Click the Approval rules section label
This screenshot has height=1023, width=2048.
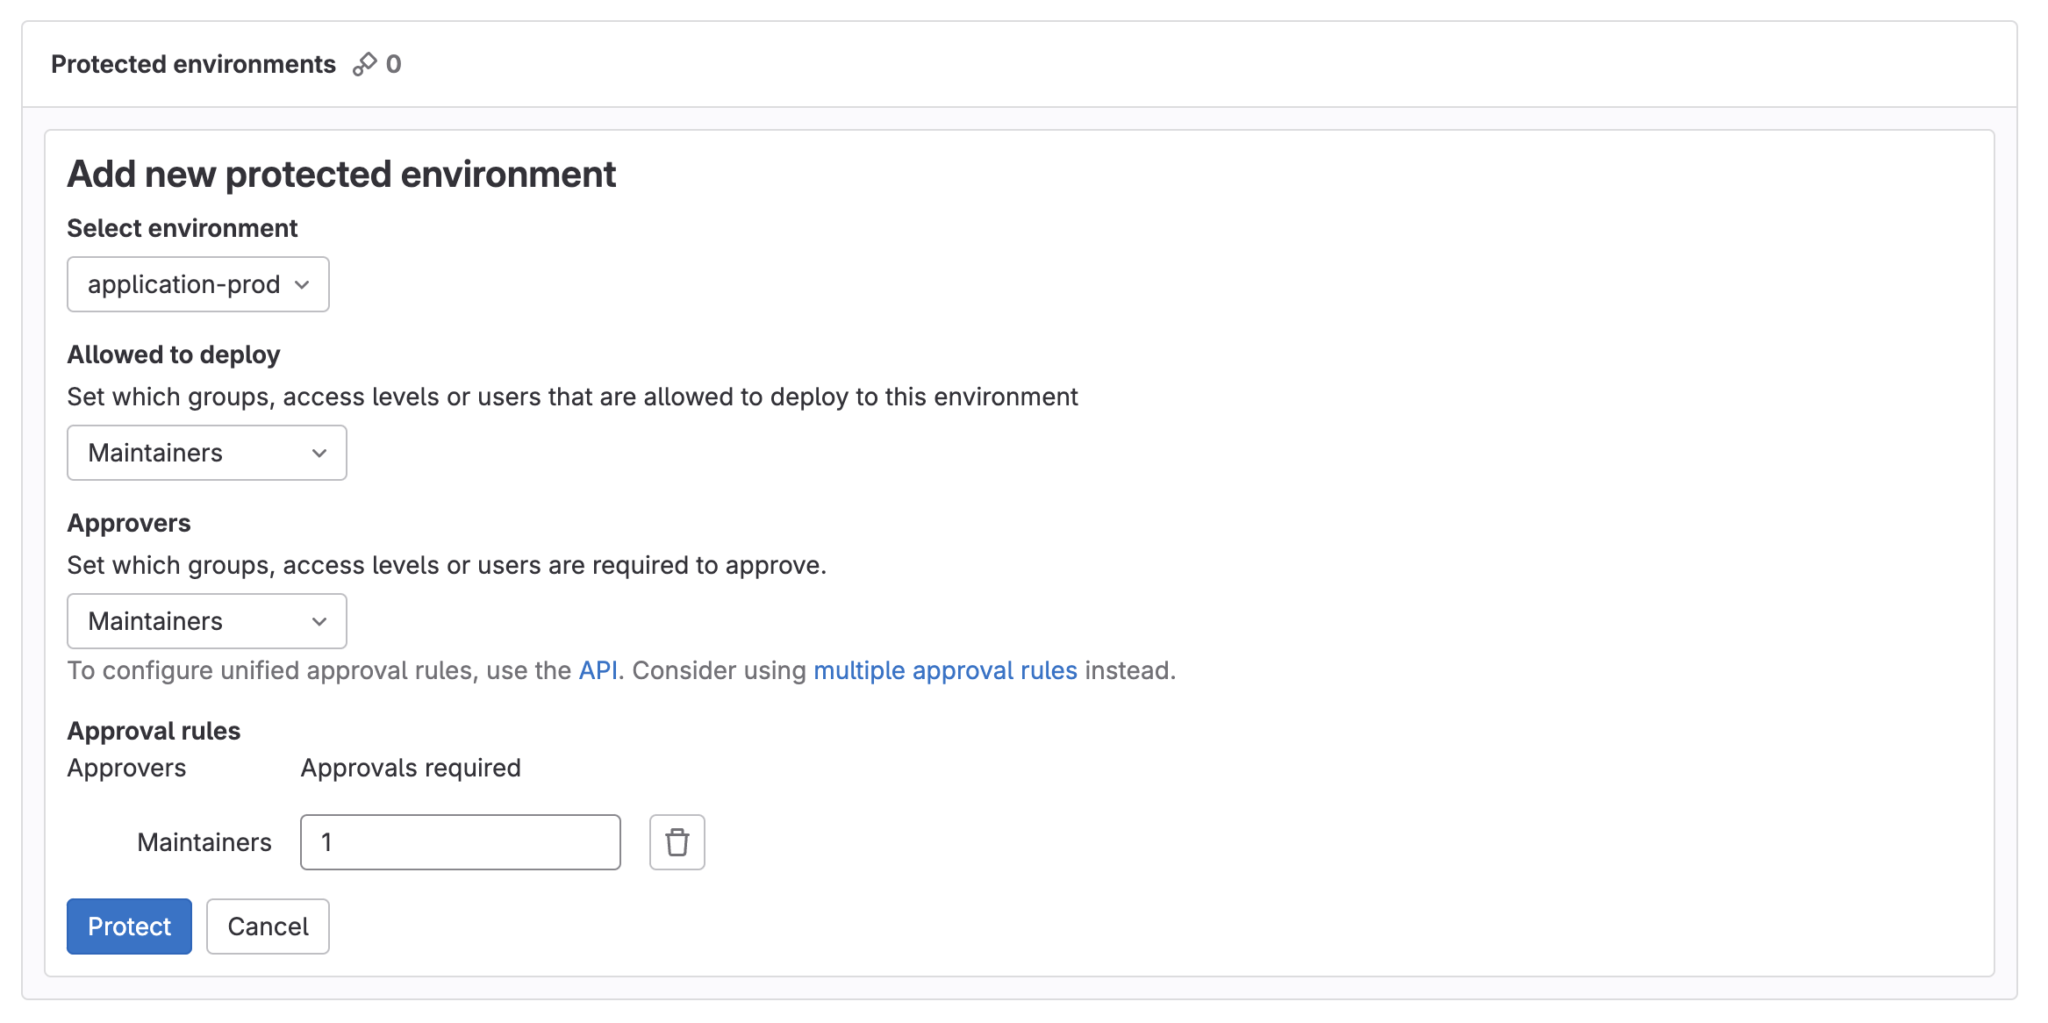[153, 731]
